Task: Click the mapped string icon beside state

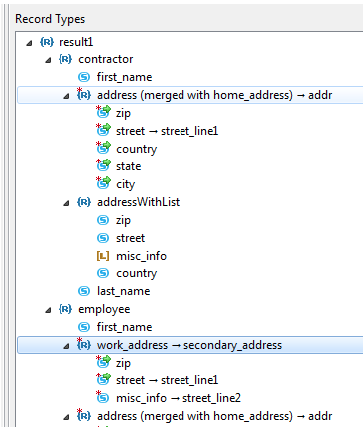Action: (103, 166)
